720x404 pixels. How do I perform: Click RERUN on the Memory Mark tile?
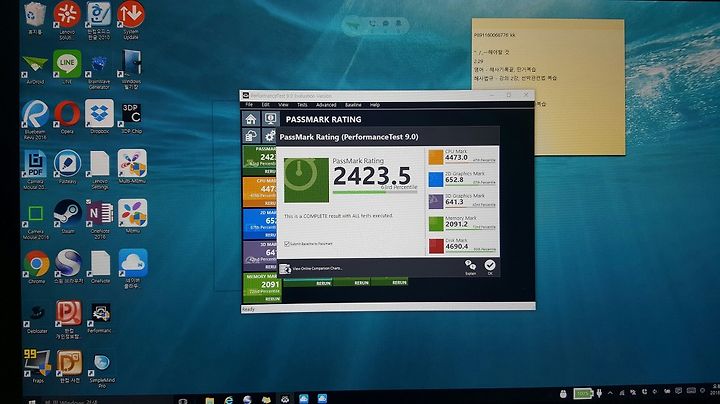[x=272, y=299]
